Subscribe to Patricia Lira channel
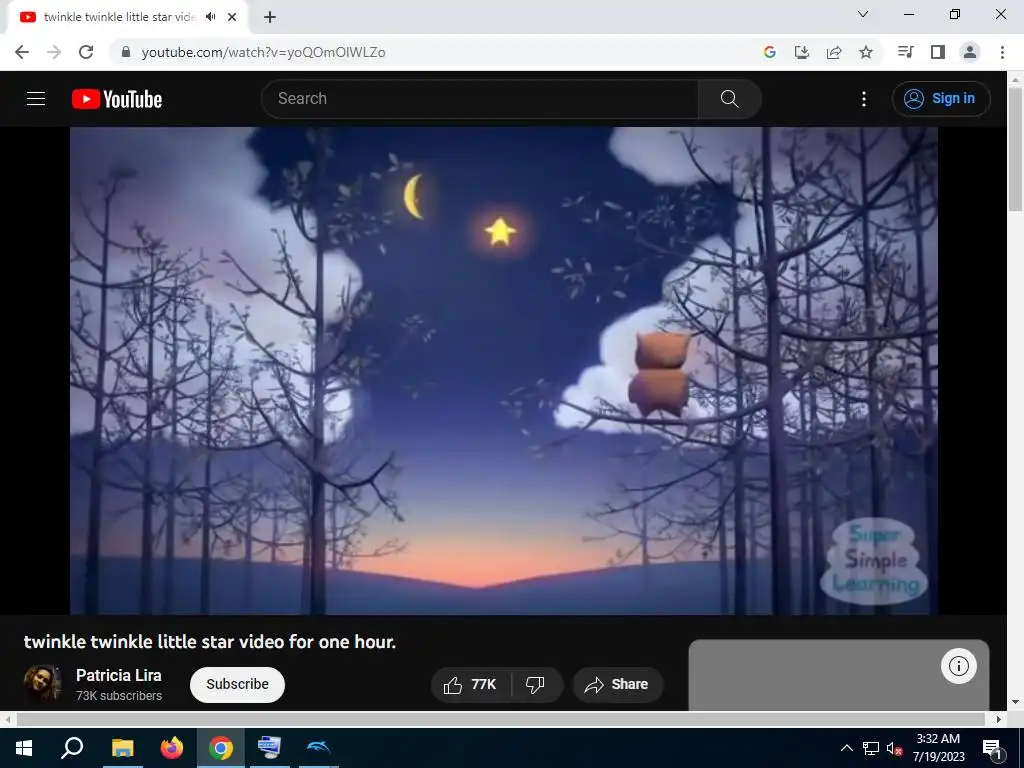1024x768 pixels. (237, 684)
